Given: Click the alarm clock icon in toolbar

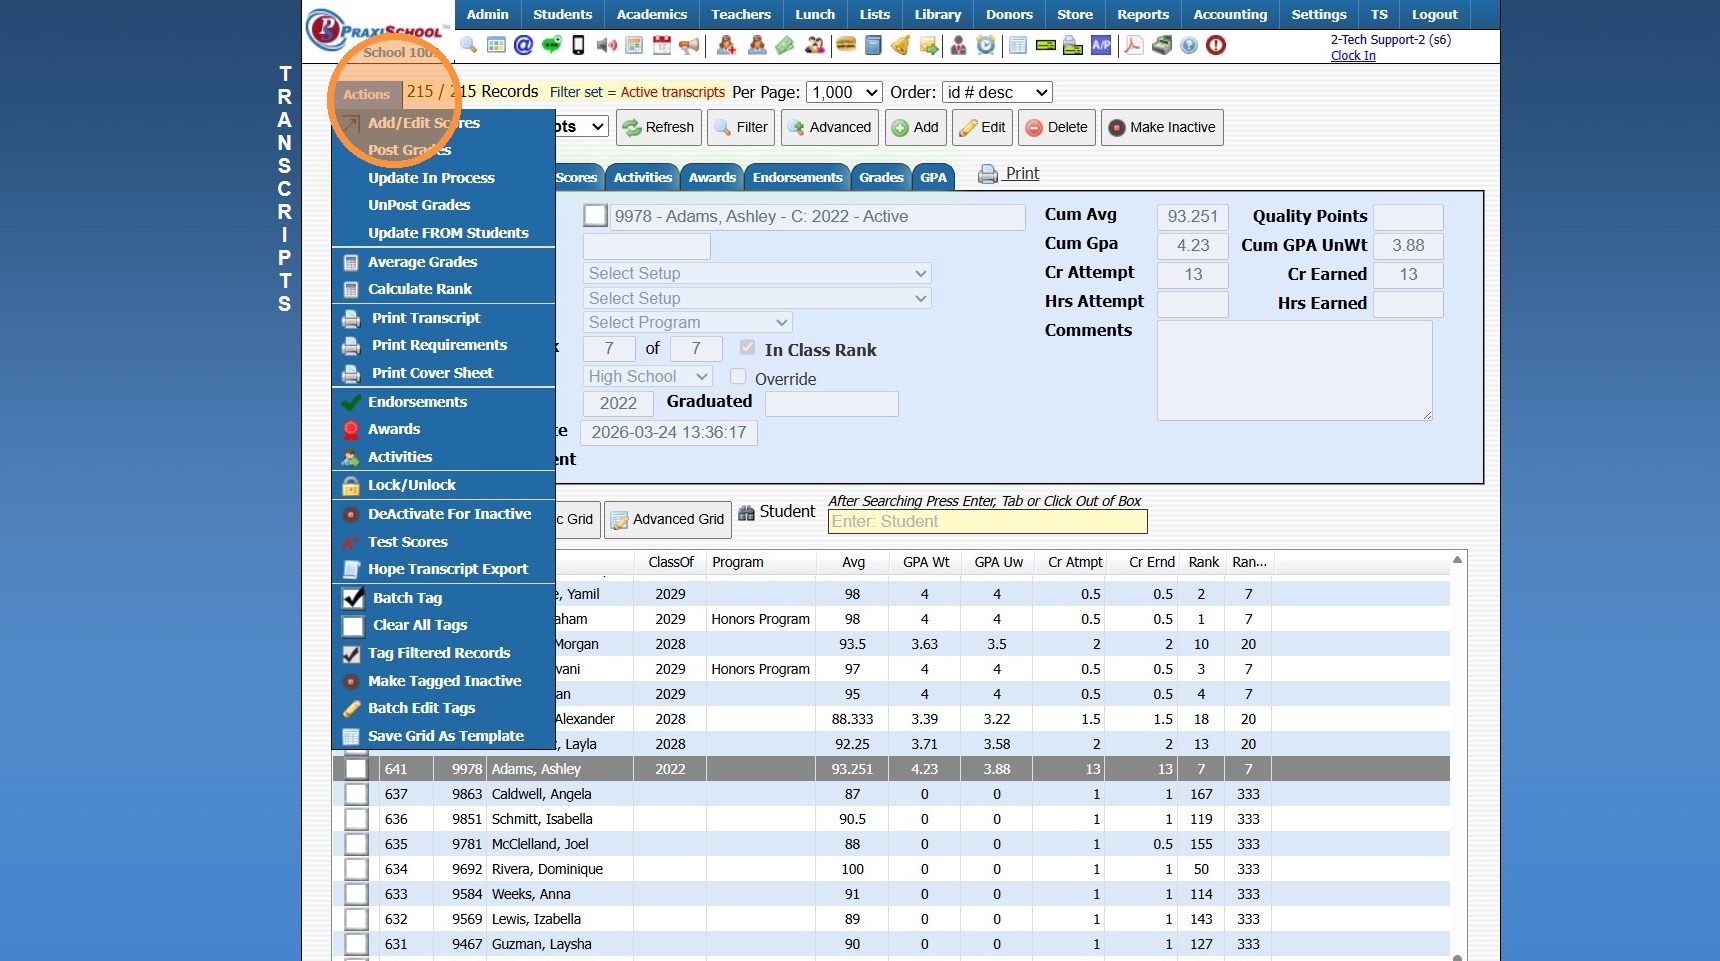Looking at the screenshot, I should click(986, 45).
